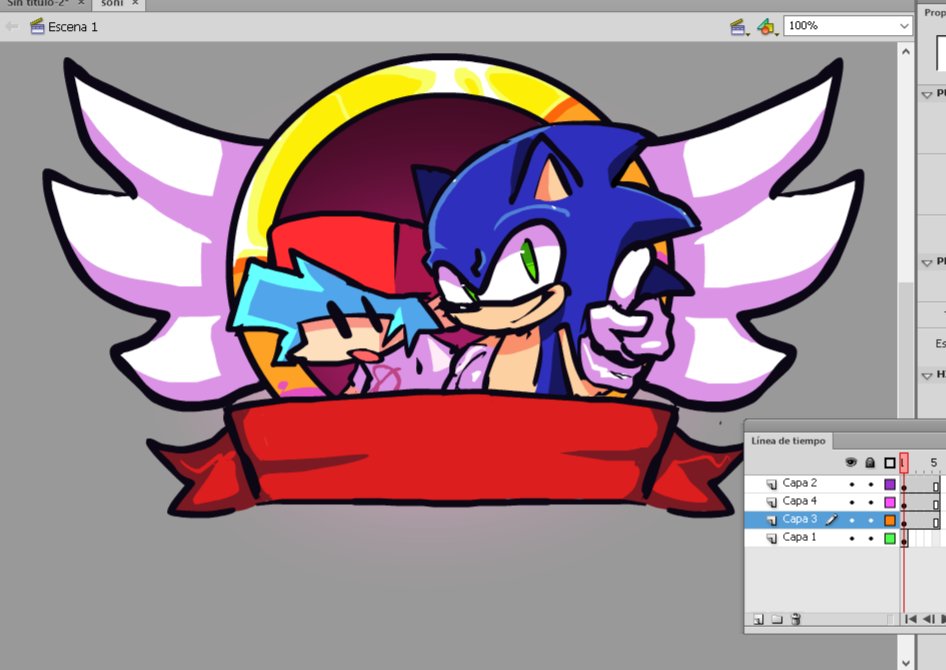
Task: Go to the first frame
Action: 911,619
